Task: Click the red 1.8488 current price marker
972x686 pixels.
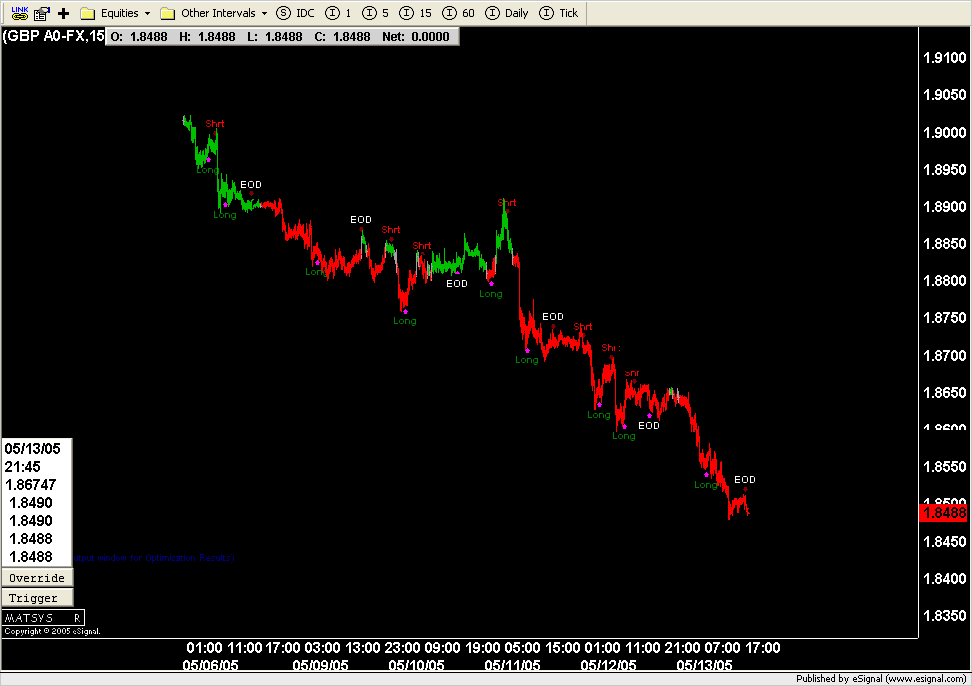Action: click(x=944, y=513)
